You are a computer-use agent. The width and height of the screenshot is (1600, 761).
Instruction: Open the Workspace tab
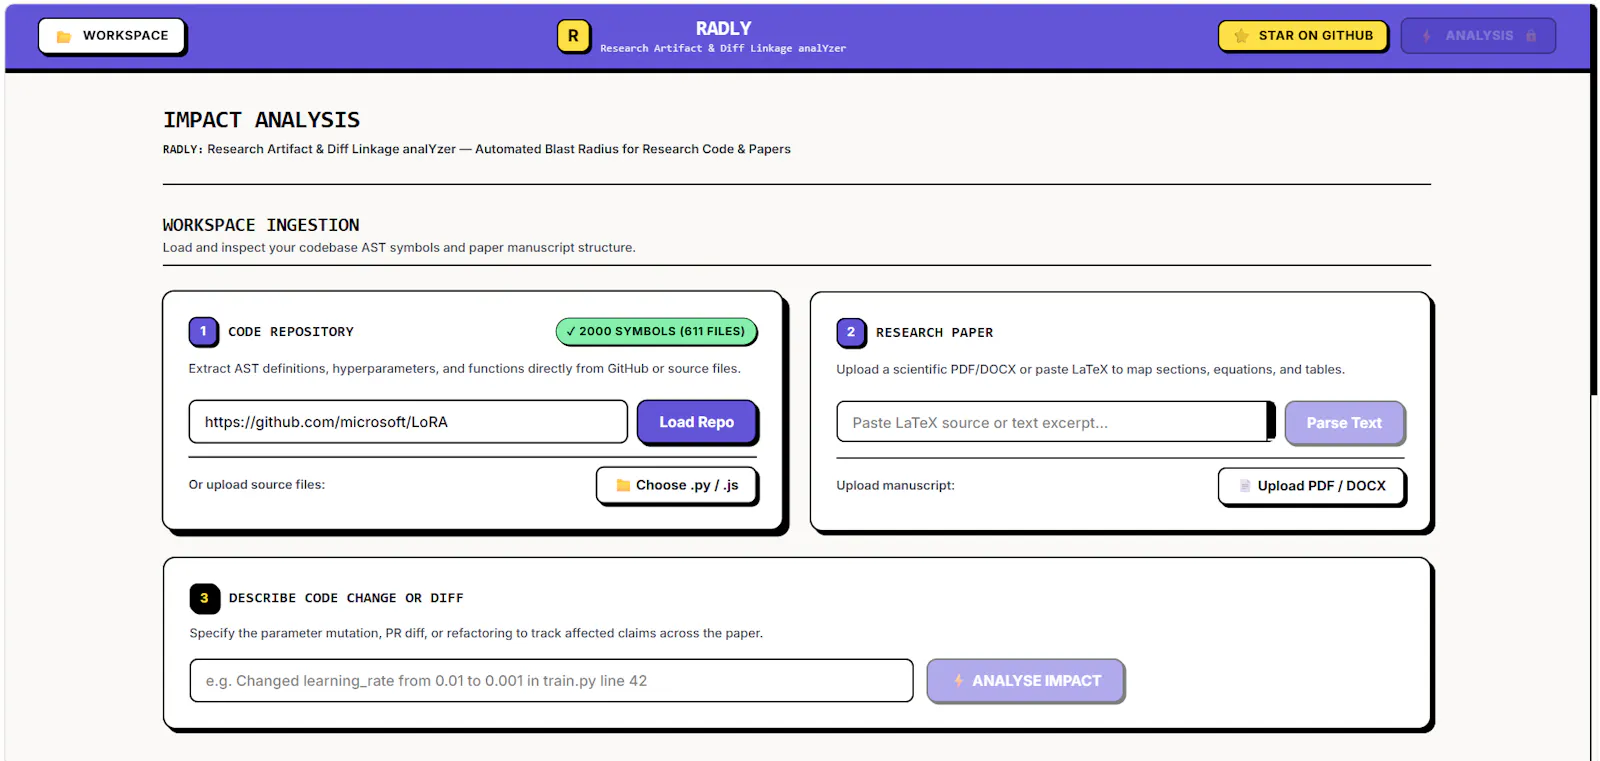pyautogui.click(x=112, y=36)
